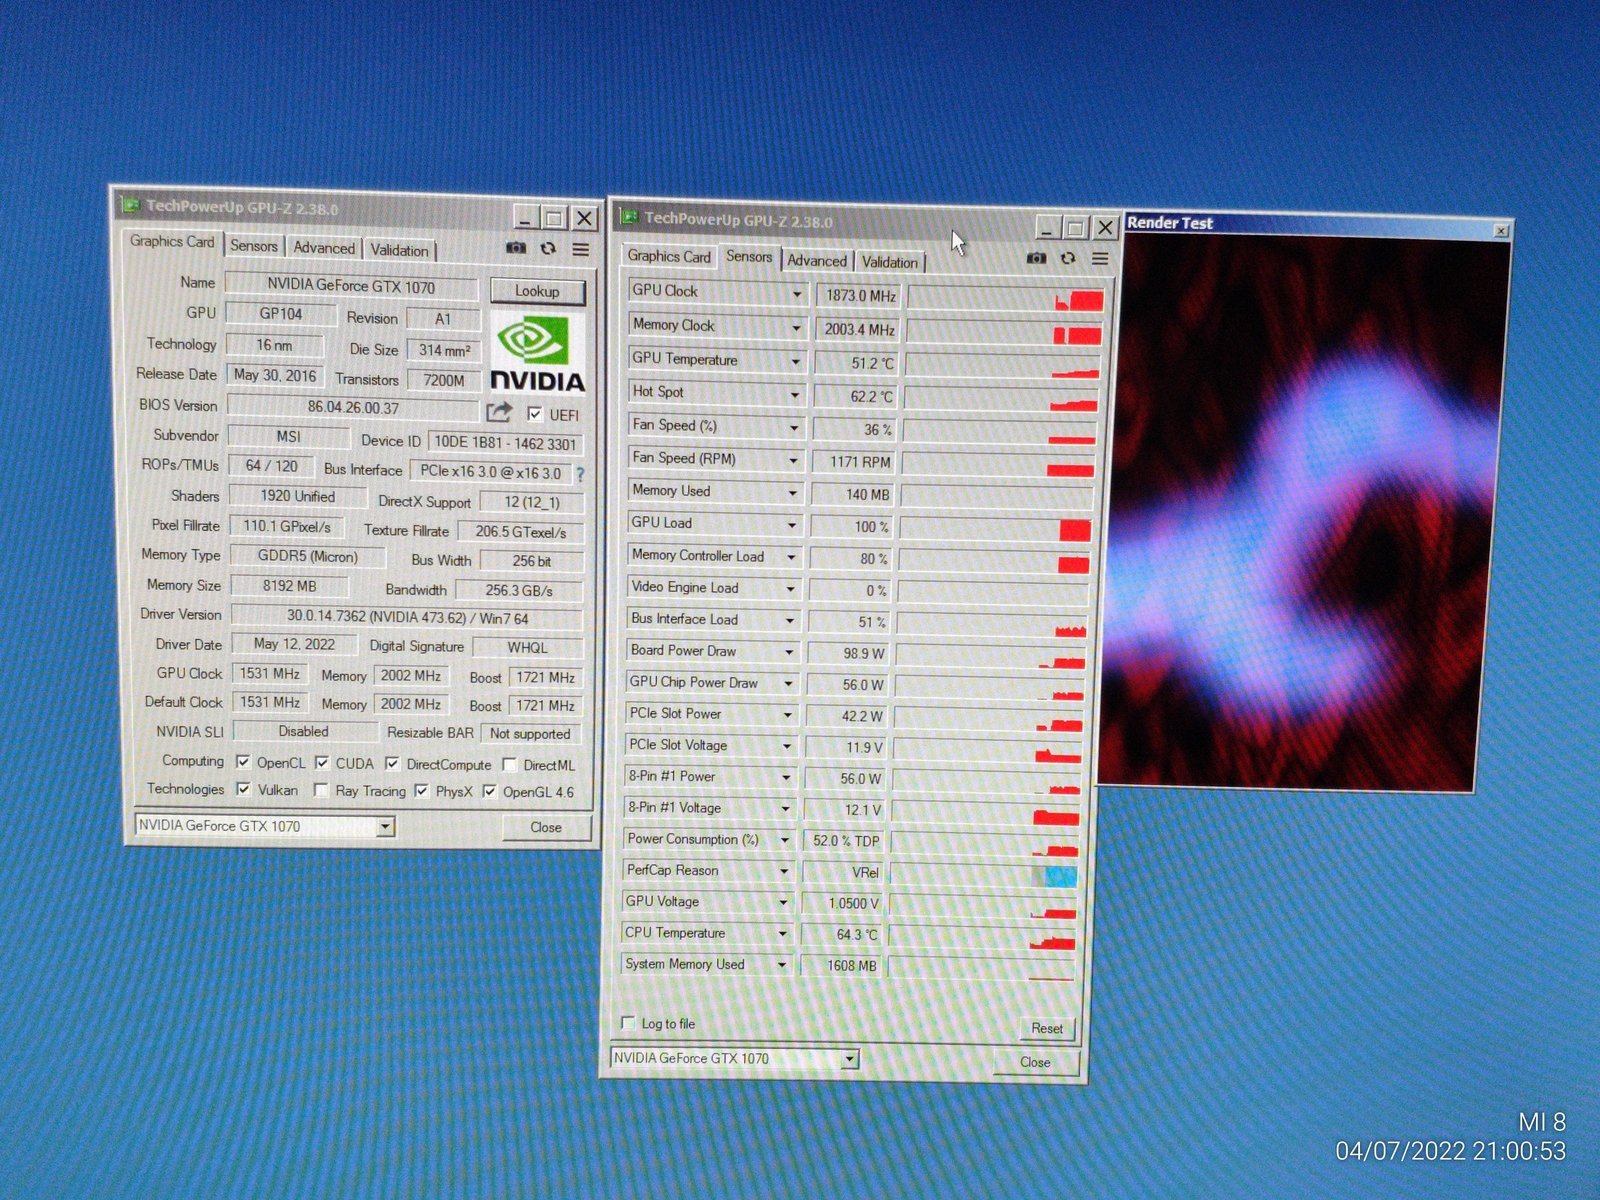Toggle the Ray Tracing checkbox
Viewport: 1600px width, 1200px height.
tap(321, 790)
